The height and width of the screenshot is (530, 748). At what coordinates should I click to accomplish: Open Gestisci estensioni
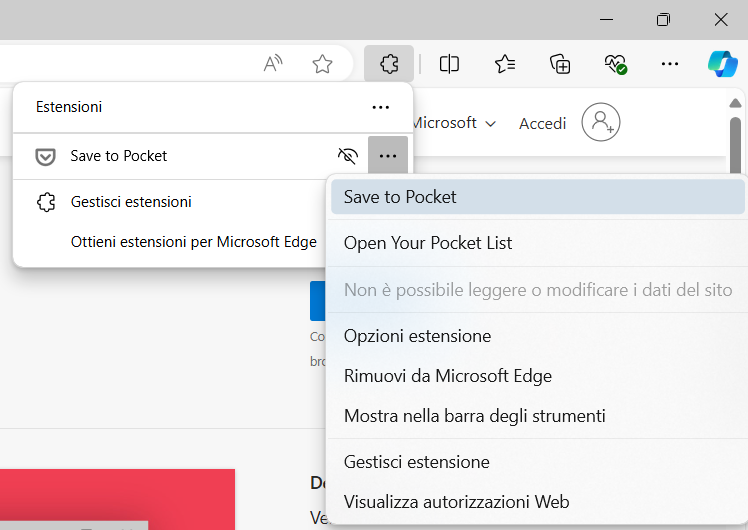131,202
